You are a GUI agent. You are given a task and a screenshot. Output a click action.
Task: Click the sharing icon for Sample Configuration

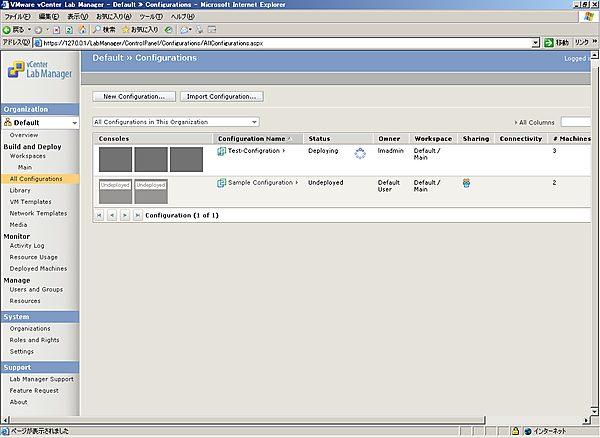click(x=467, y=183)
